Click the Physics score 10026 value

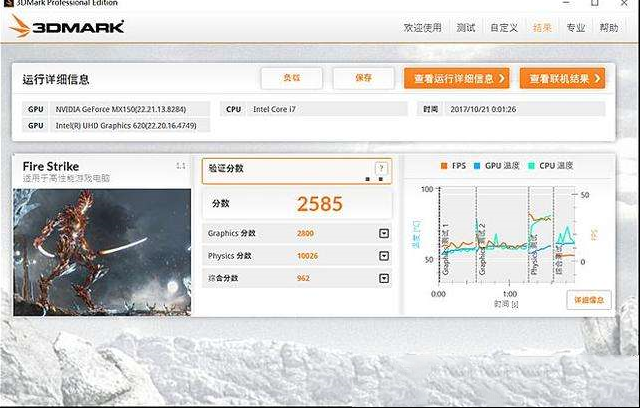[x=307, y=256]
